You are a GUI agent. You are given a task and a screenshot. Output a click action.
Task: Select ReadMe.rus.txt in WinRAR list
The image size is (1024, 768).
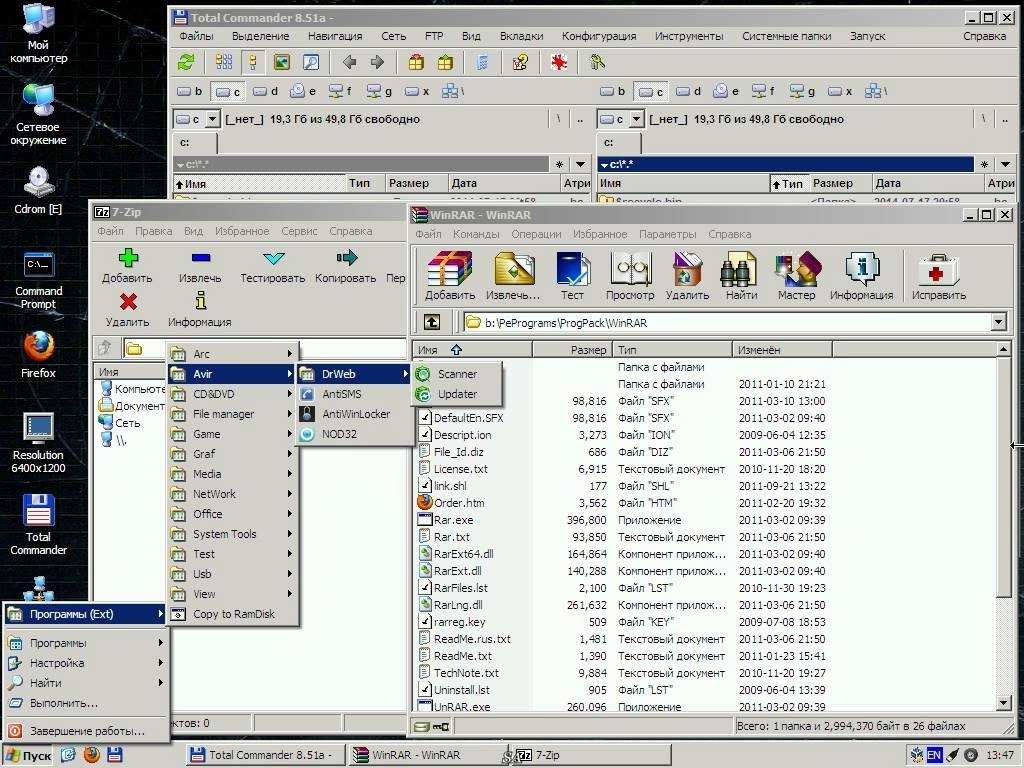point(472,639)
